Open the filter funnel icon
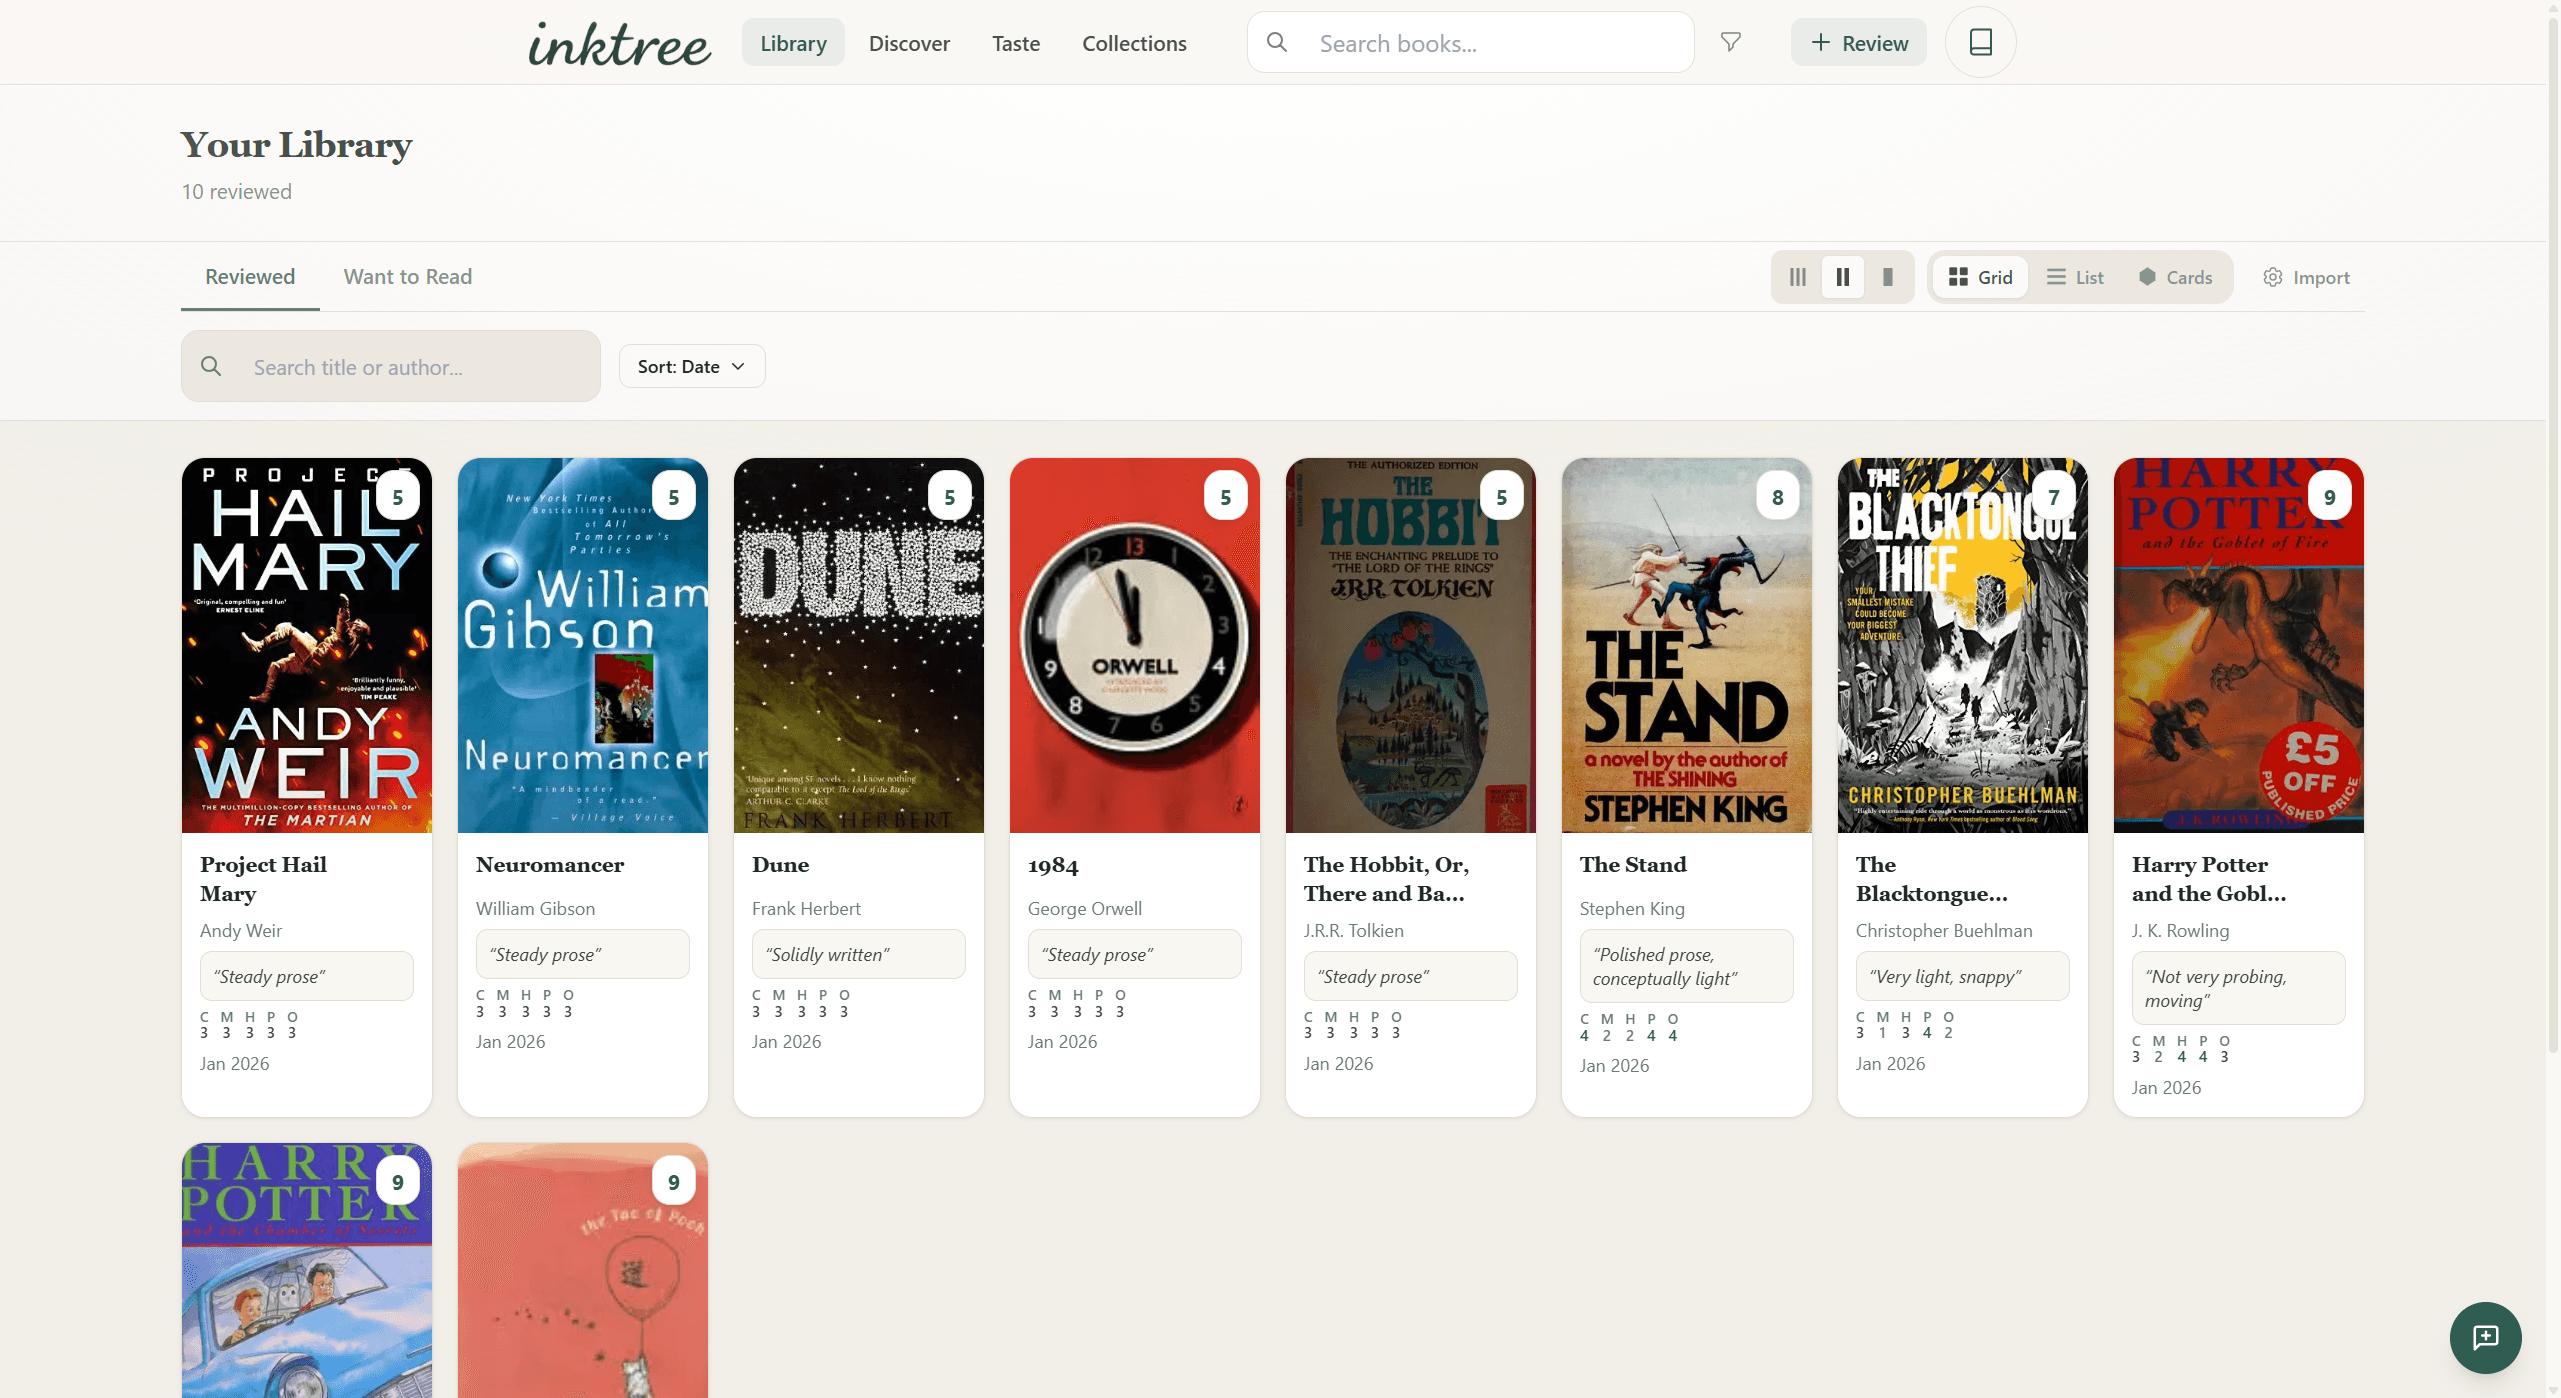2561x1398 pixels. [x=1729, y=42]
